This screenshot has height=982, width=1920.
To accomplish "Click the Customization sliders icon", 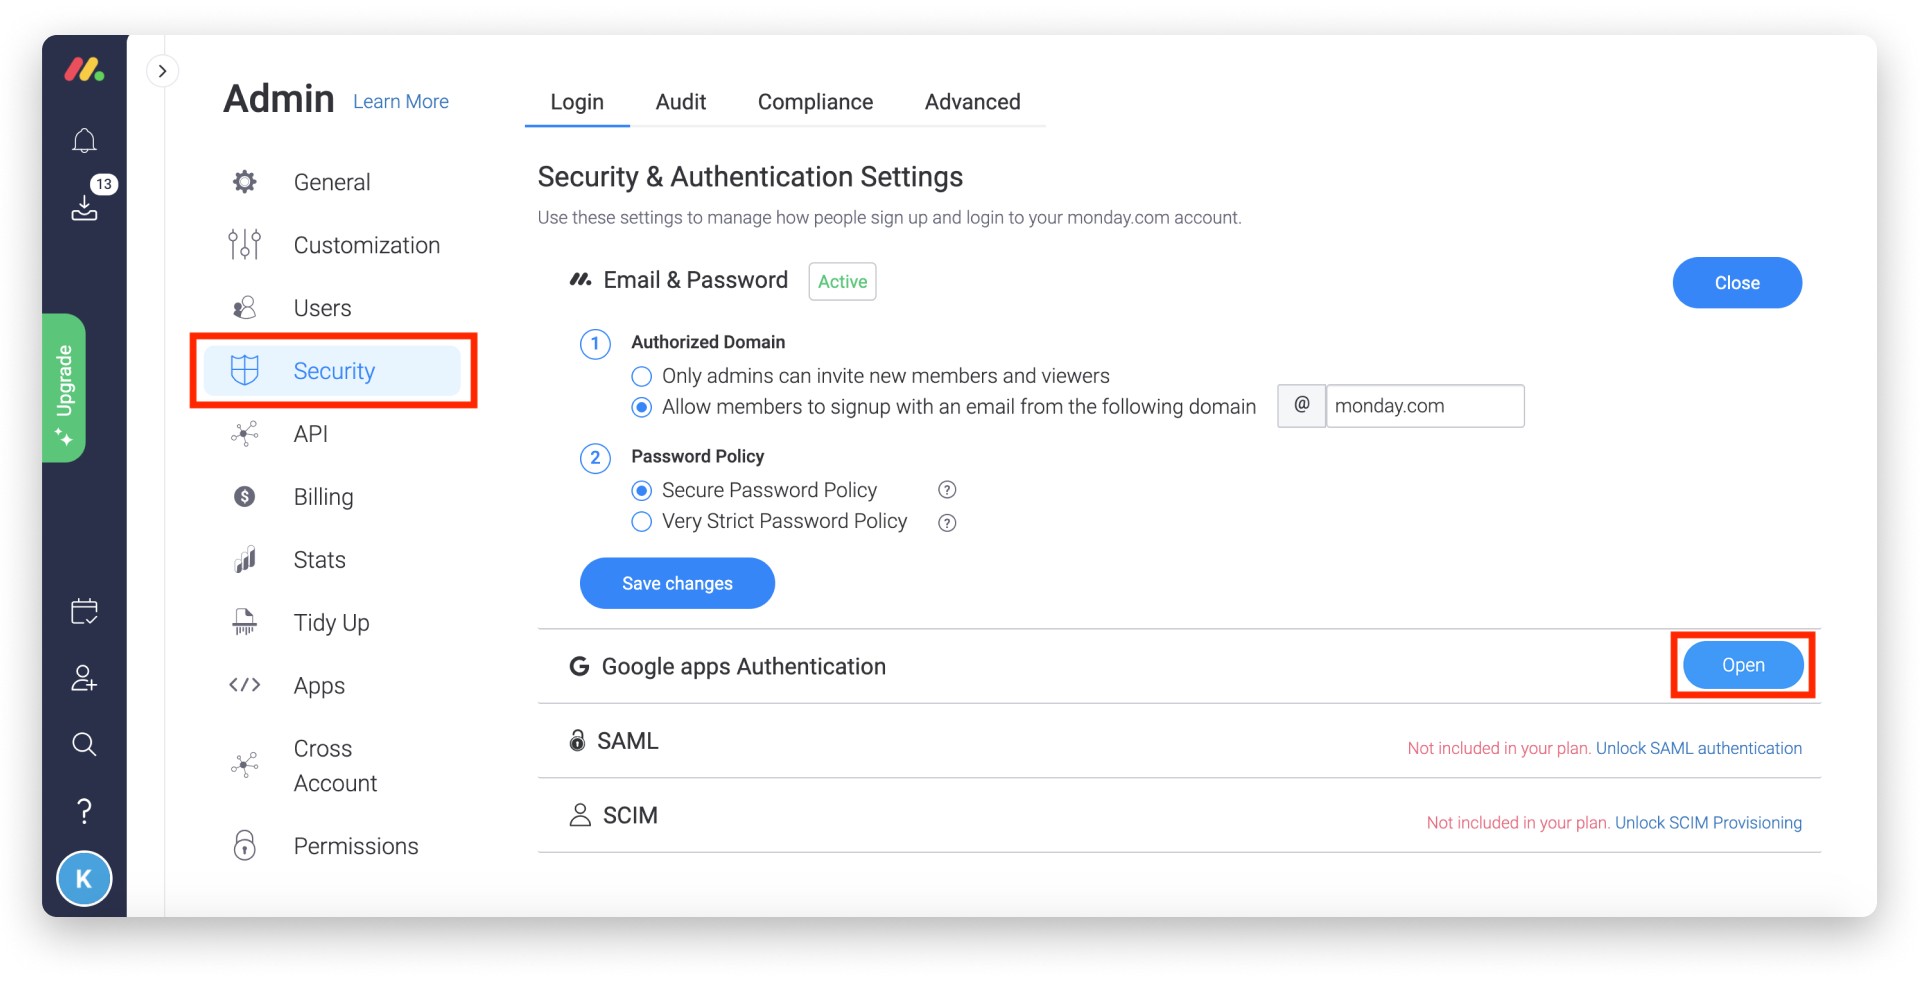I will [x=245, y=245].
